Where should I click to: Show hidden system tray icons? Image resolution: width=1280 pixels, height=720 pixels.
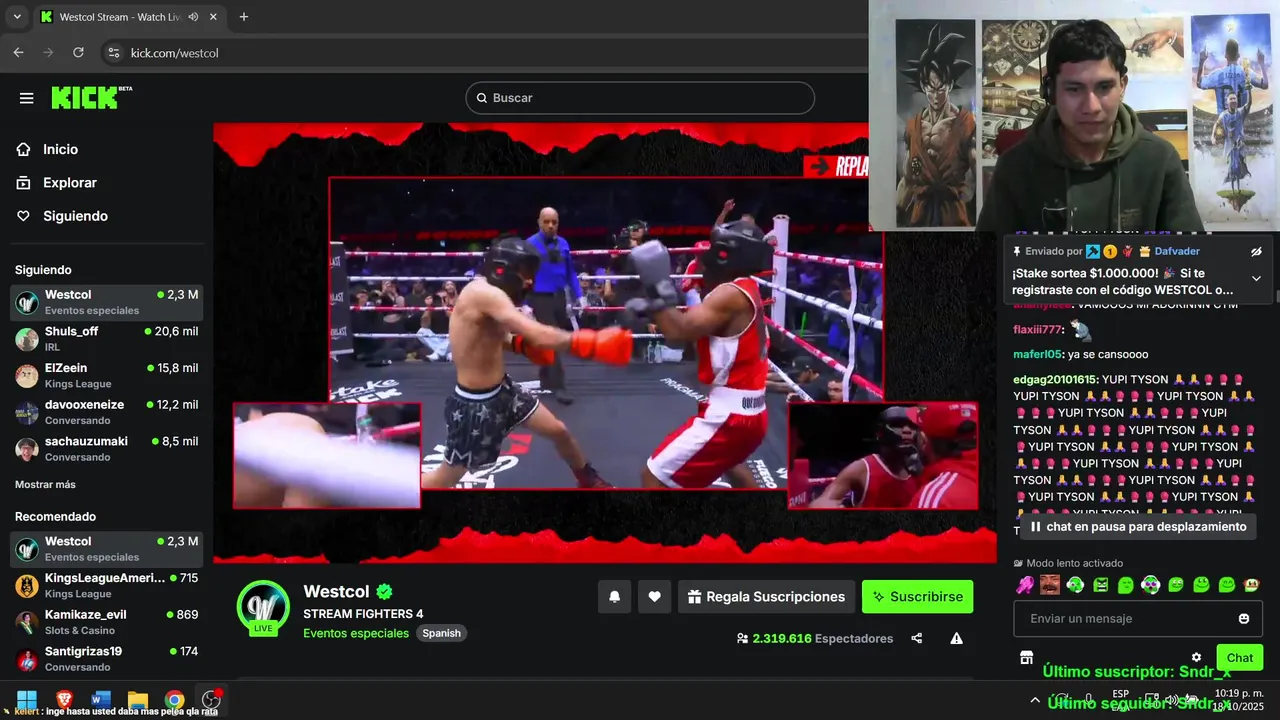1035,700
